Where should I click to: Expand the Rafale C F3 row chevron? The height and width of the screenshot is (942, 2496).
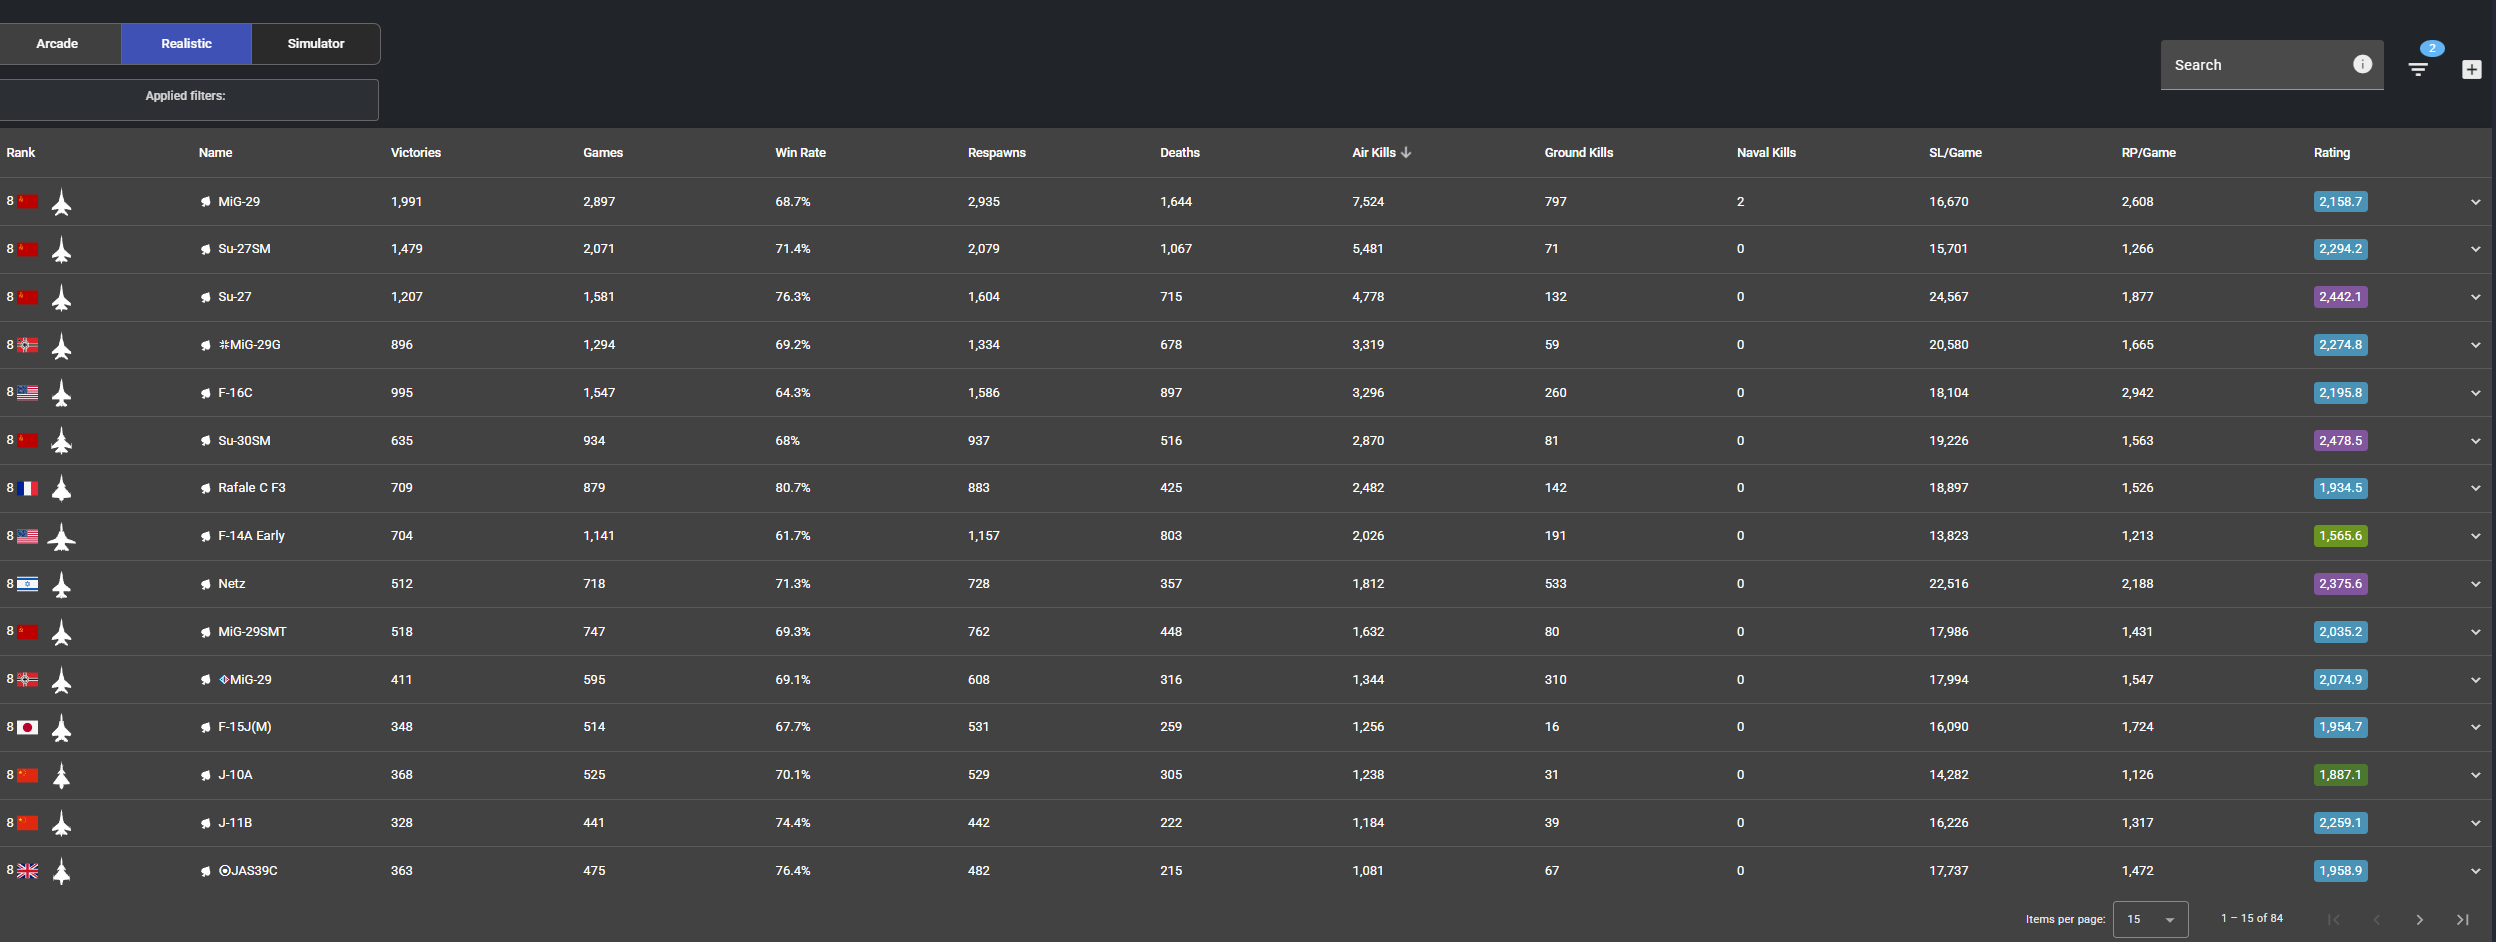point(2475,488)
